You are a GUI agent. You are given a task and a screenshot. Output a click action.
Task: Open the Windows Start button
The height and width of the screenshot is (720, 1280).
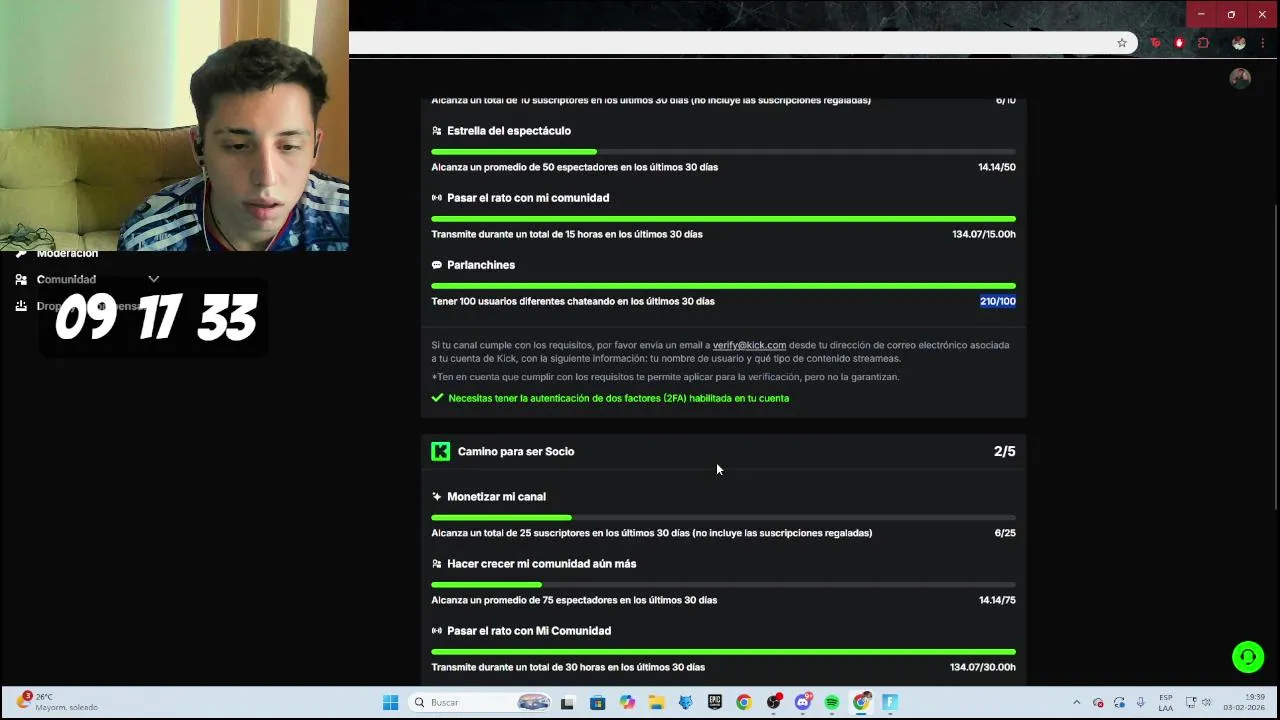[390, 703]
